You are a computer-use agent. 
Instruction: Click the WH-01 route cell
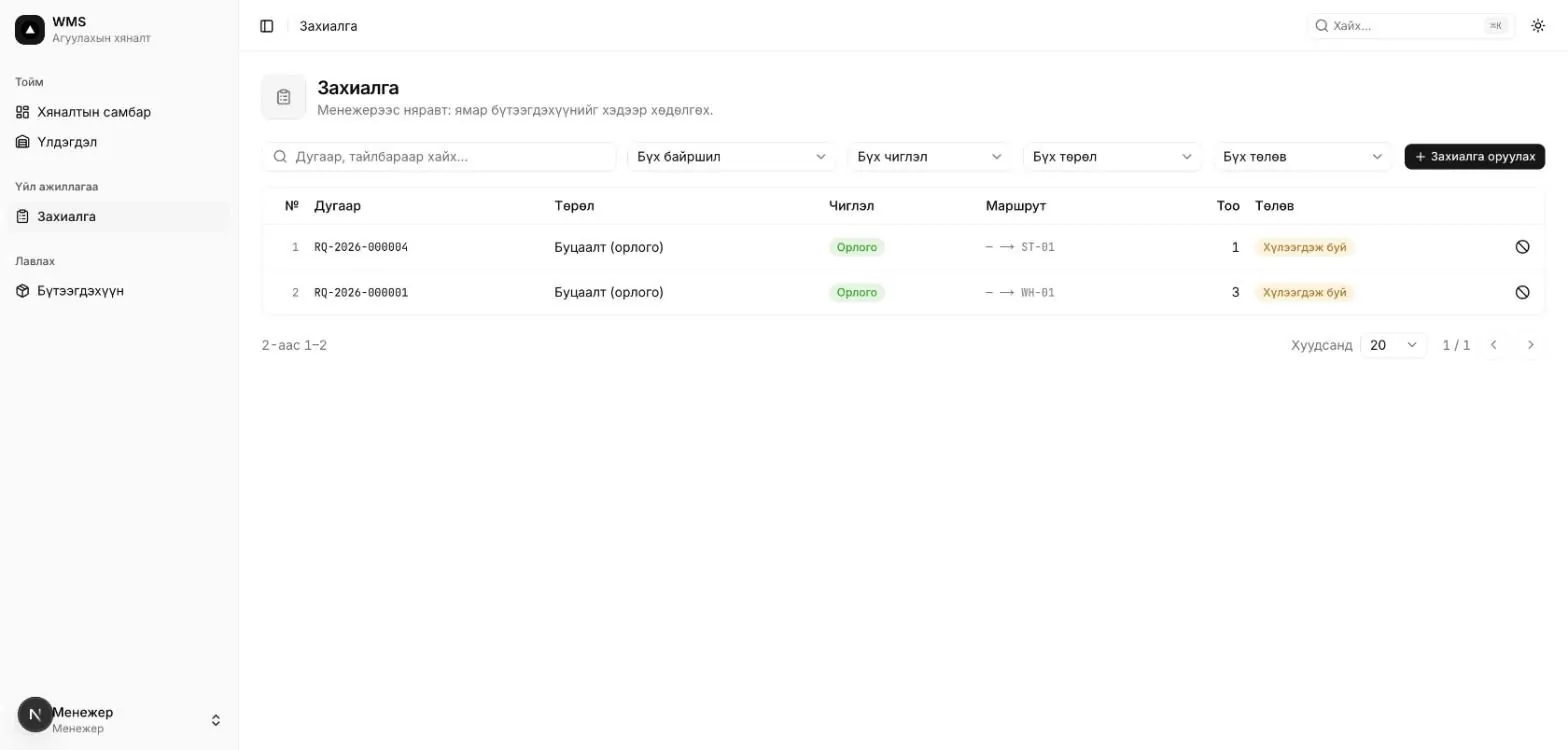coord(1020,293)
